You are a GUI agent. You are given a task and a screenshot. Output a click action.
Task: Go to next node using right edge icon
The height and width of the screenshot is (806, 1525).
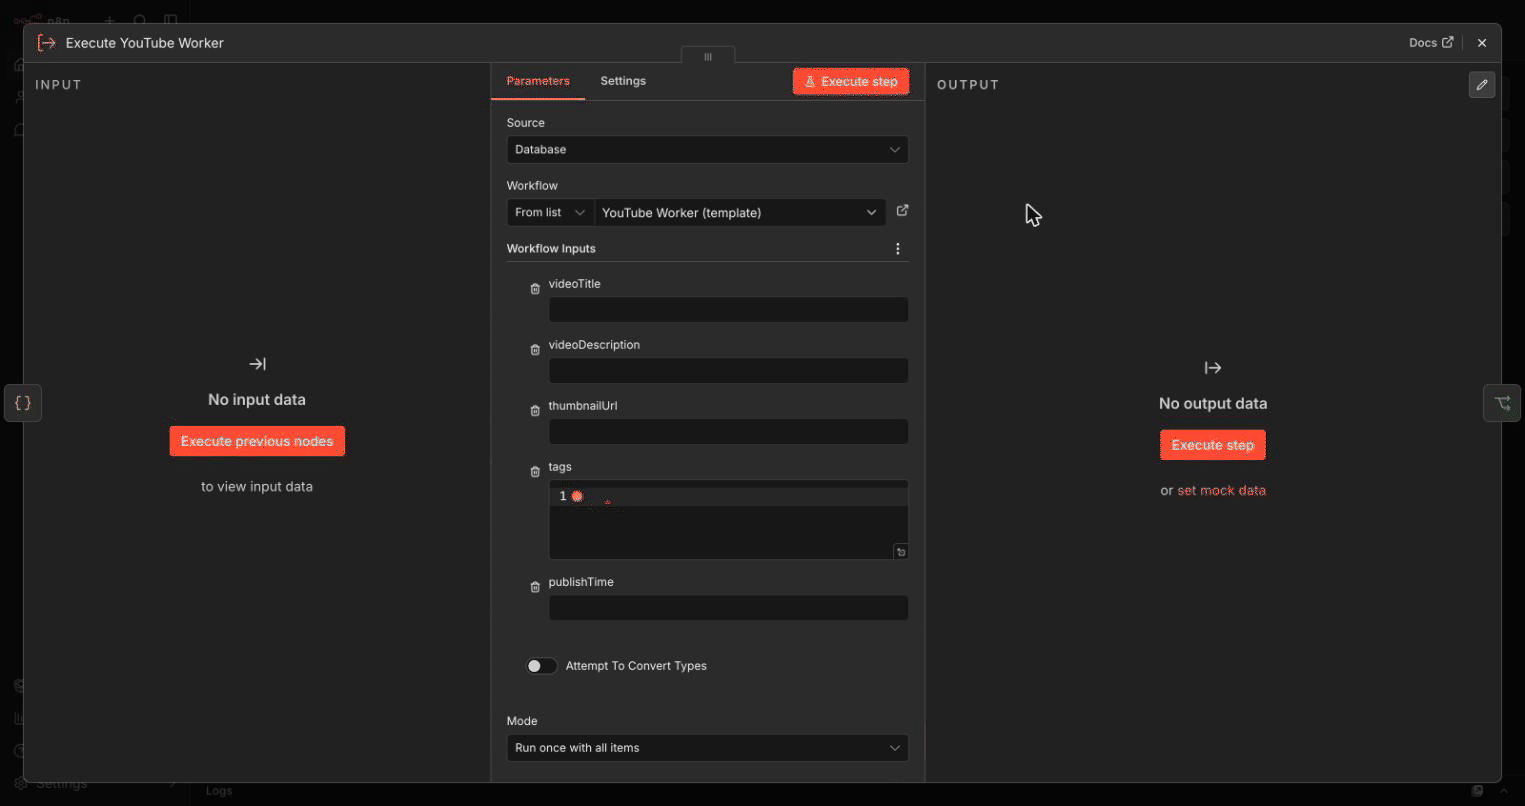(x=1502, y=403)
